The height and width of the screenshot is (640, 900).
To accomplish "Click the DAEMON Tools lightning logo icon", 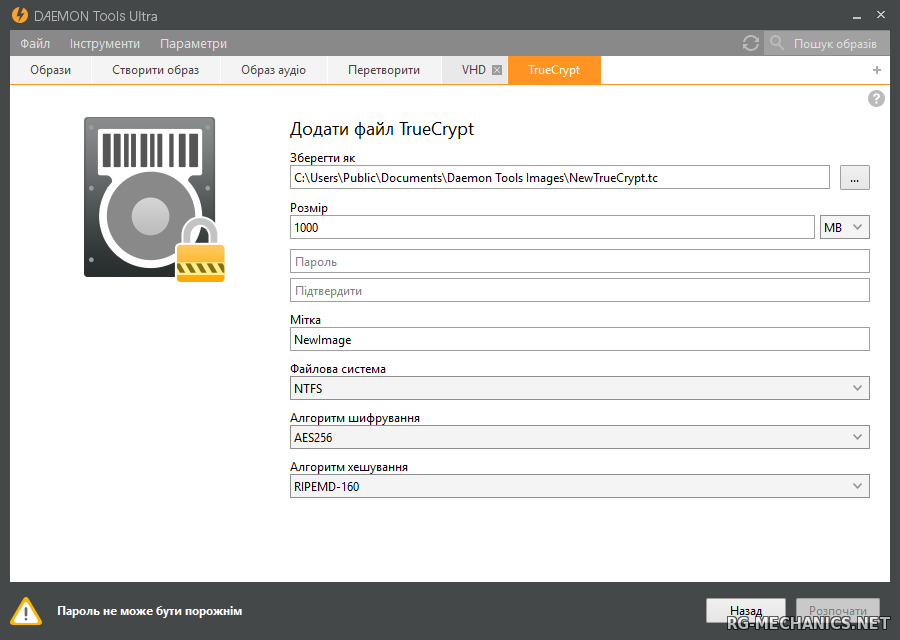I will tap(19, 16).
